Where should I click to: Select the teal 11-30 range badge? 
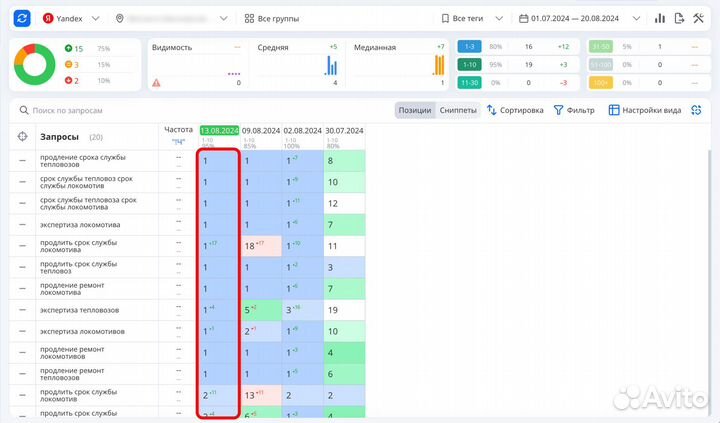pos(469,83)
